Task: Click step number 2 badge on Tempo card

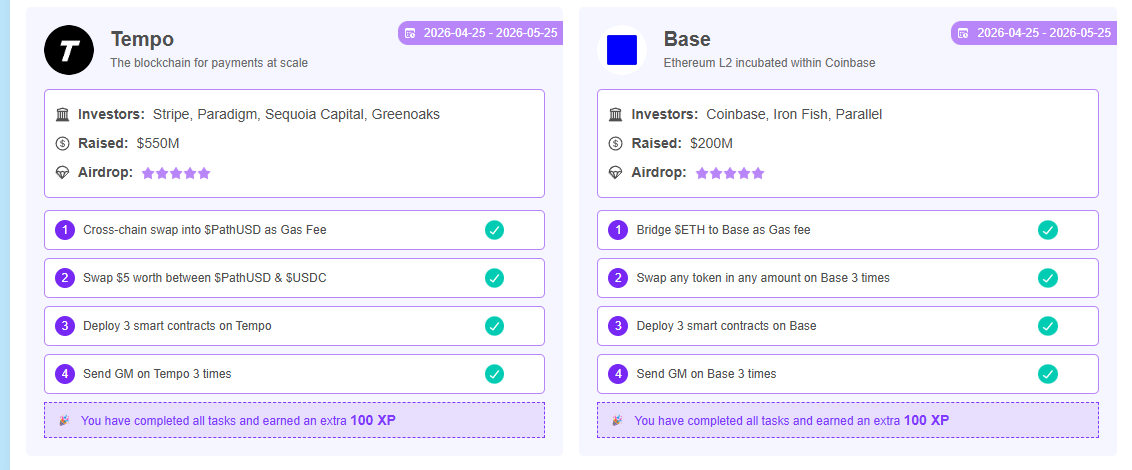Action: (x=65, y=278)
